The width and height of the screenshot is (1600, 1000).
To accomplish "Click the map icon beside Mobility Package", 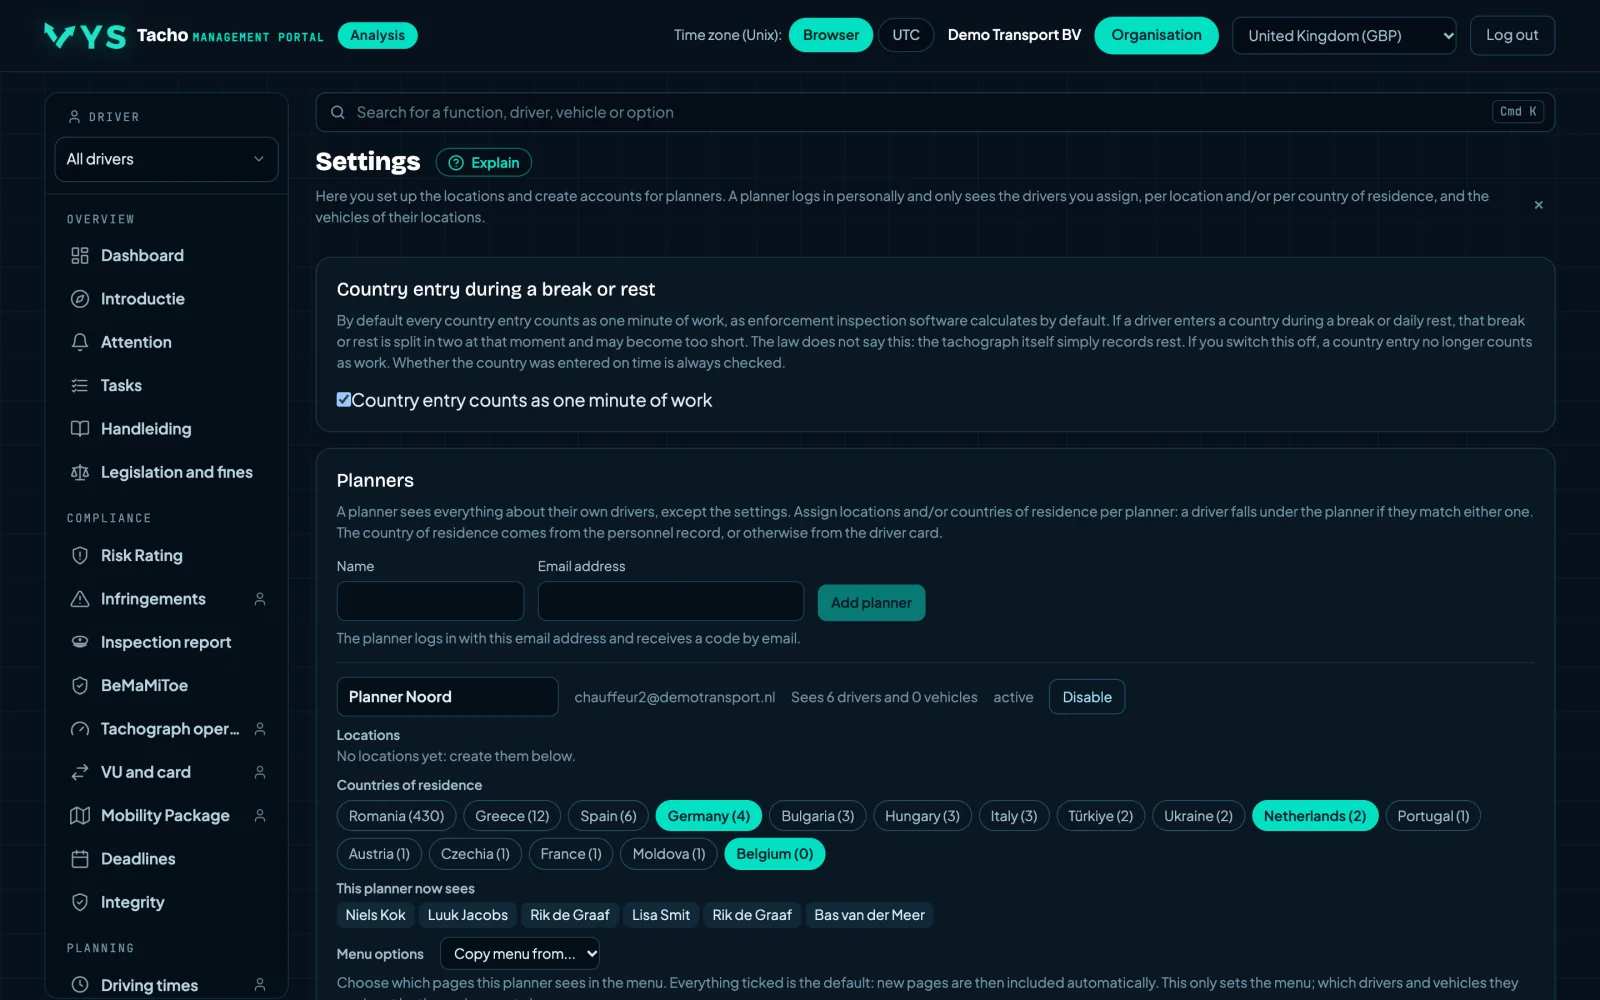I will (80, 816).
